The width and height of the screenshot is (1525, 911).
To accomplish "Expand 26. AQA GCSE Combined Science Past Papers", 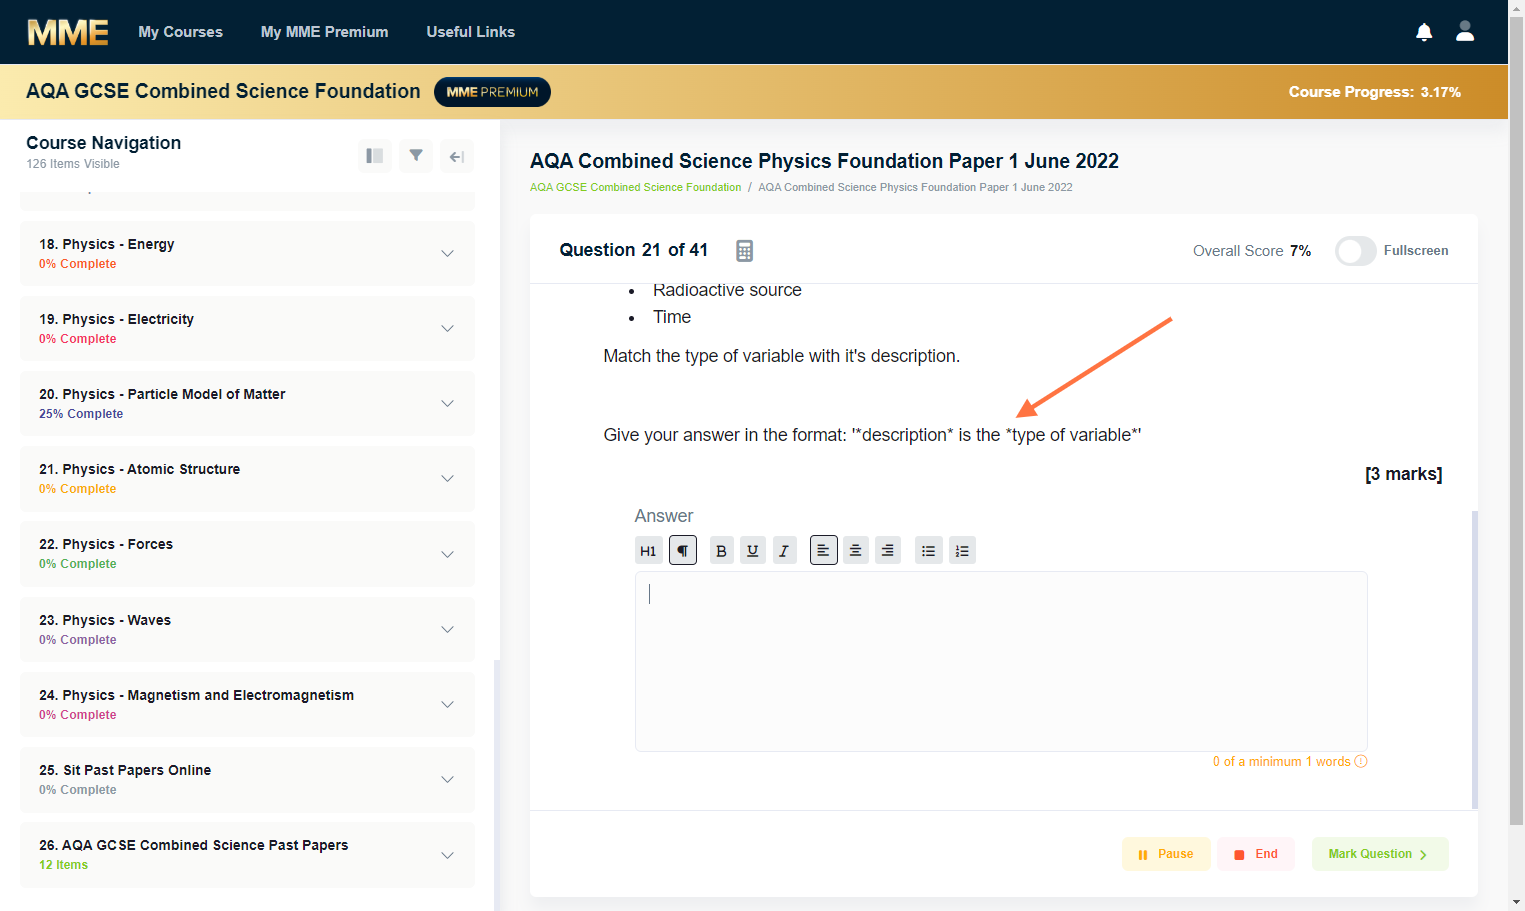I will (x=248, y=855).
